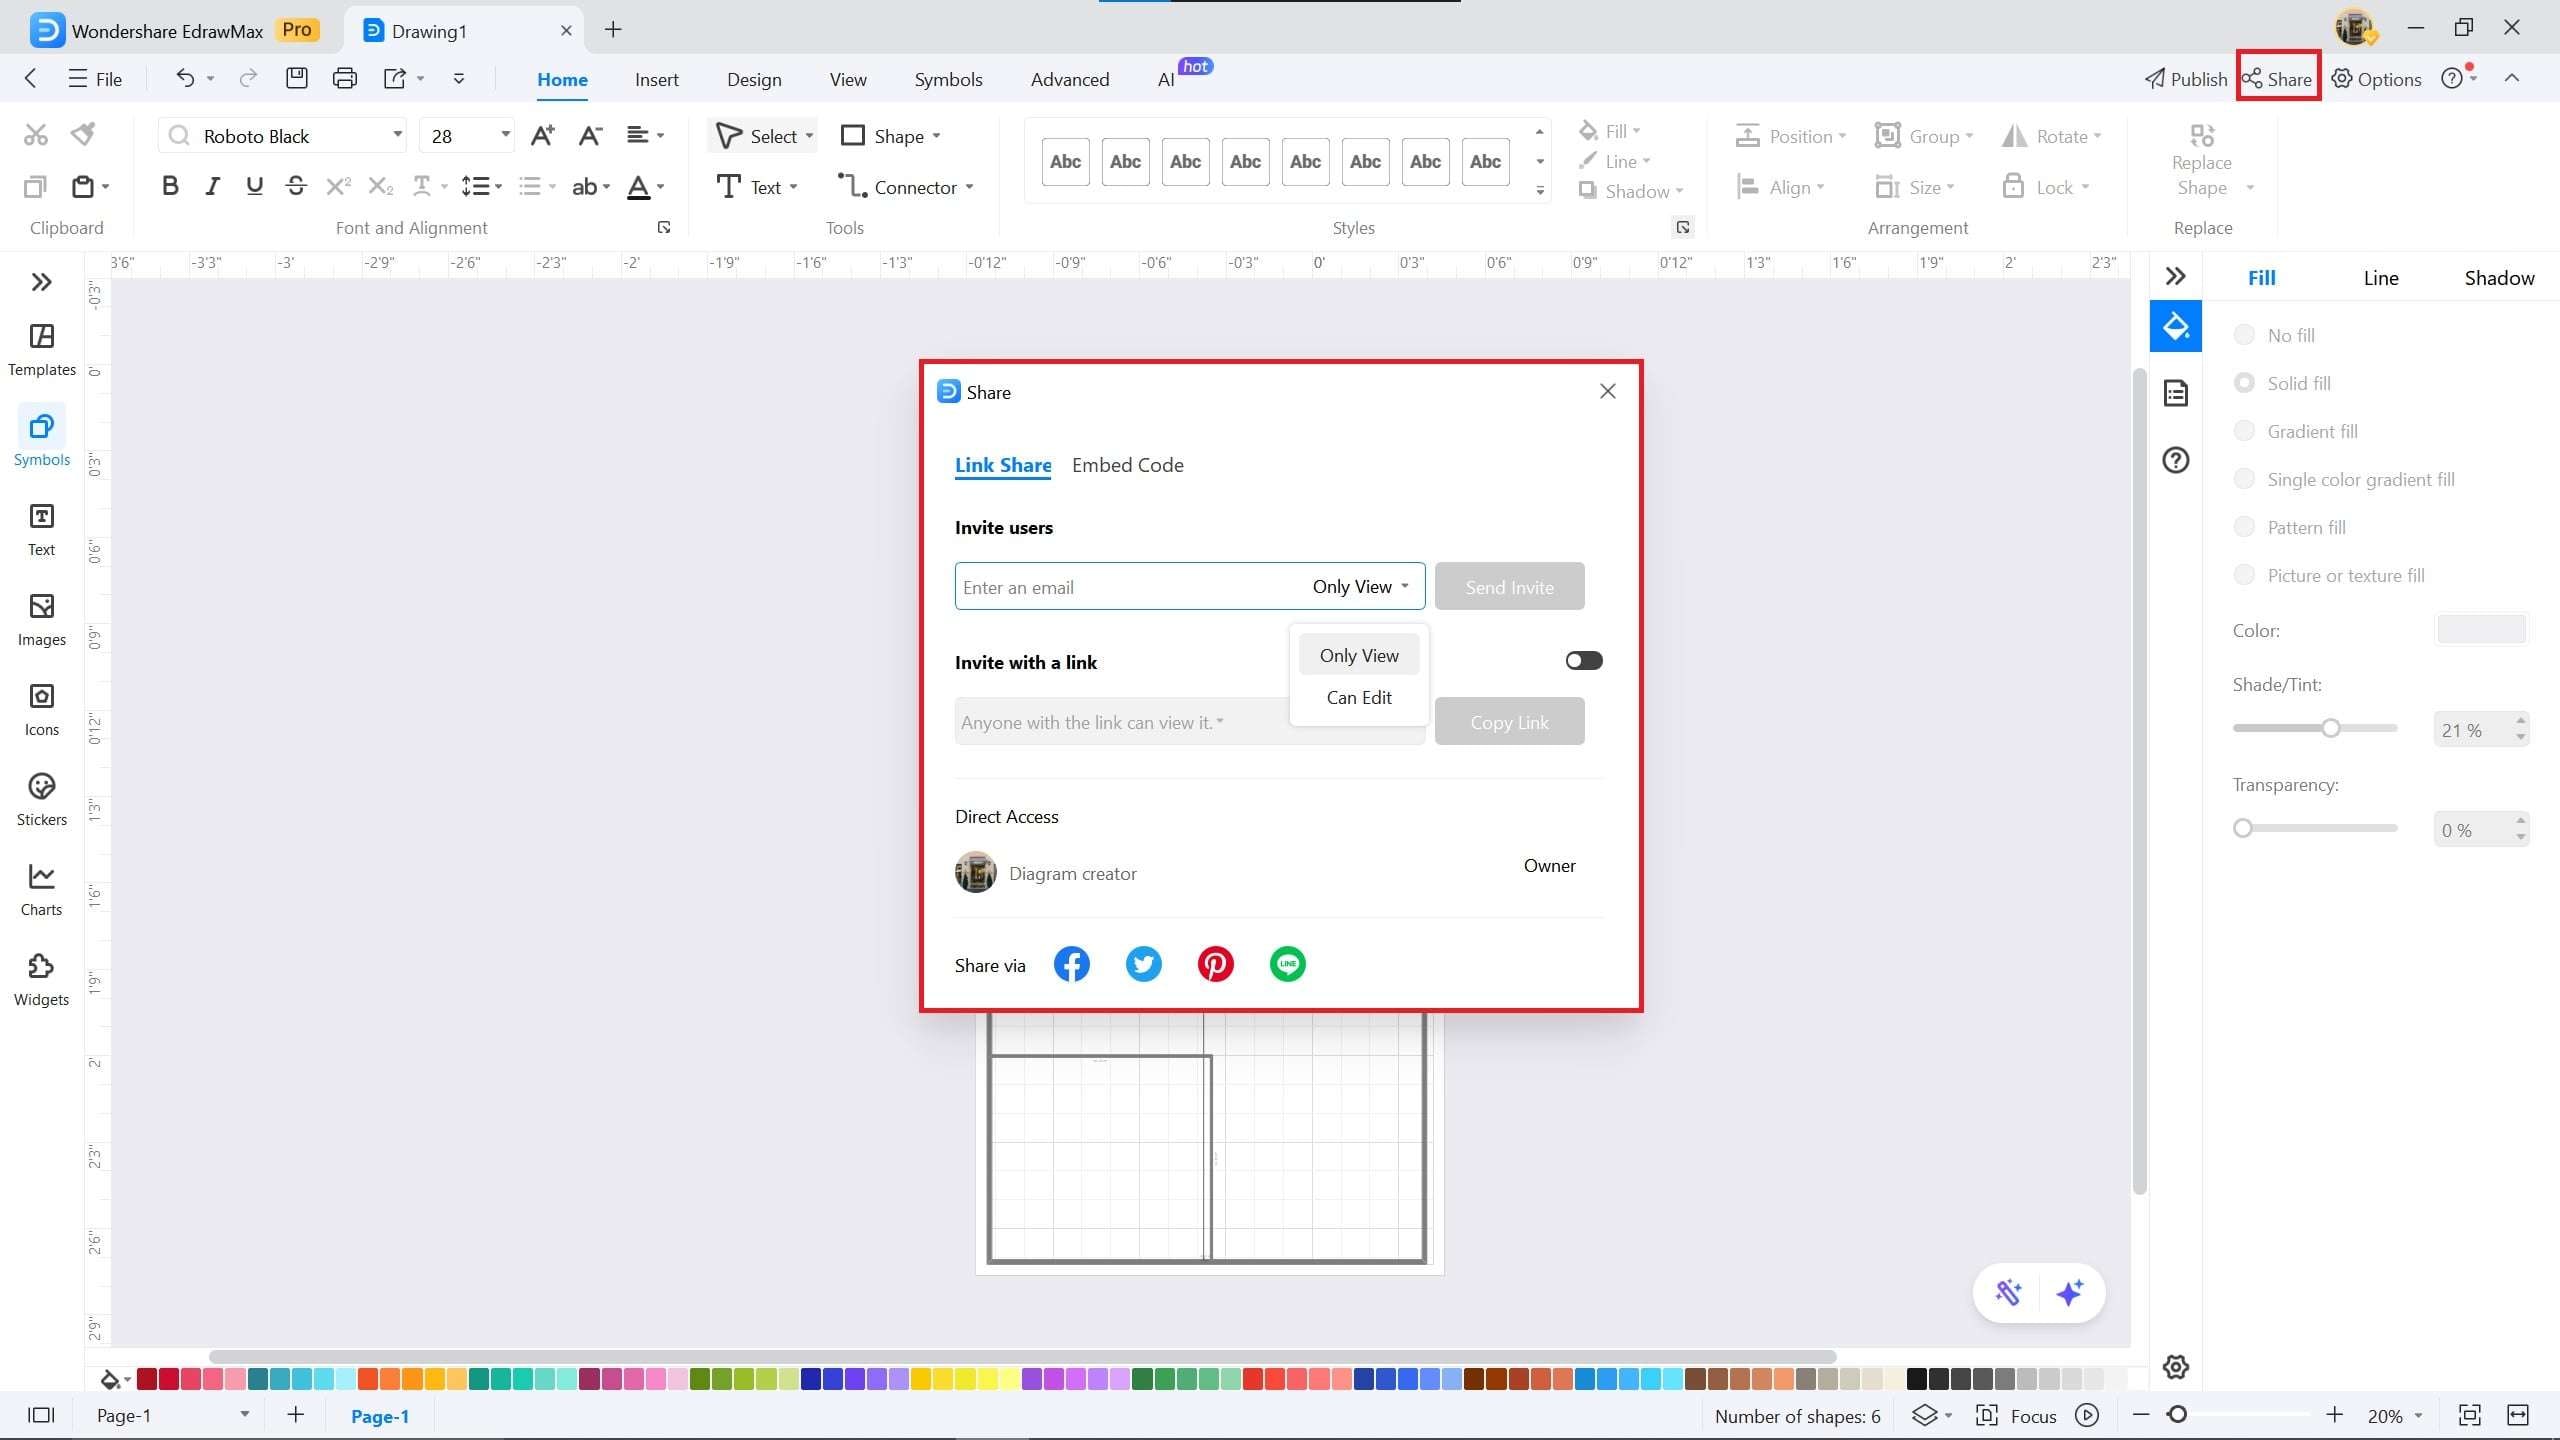Click the Send Invite button
2560x1440 pixels.
pyautogui.click(x=1508, y=587)
